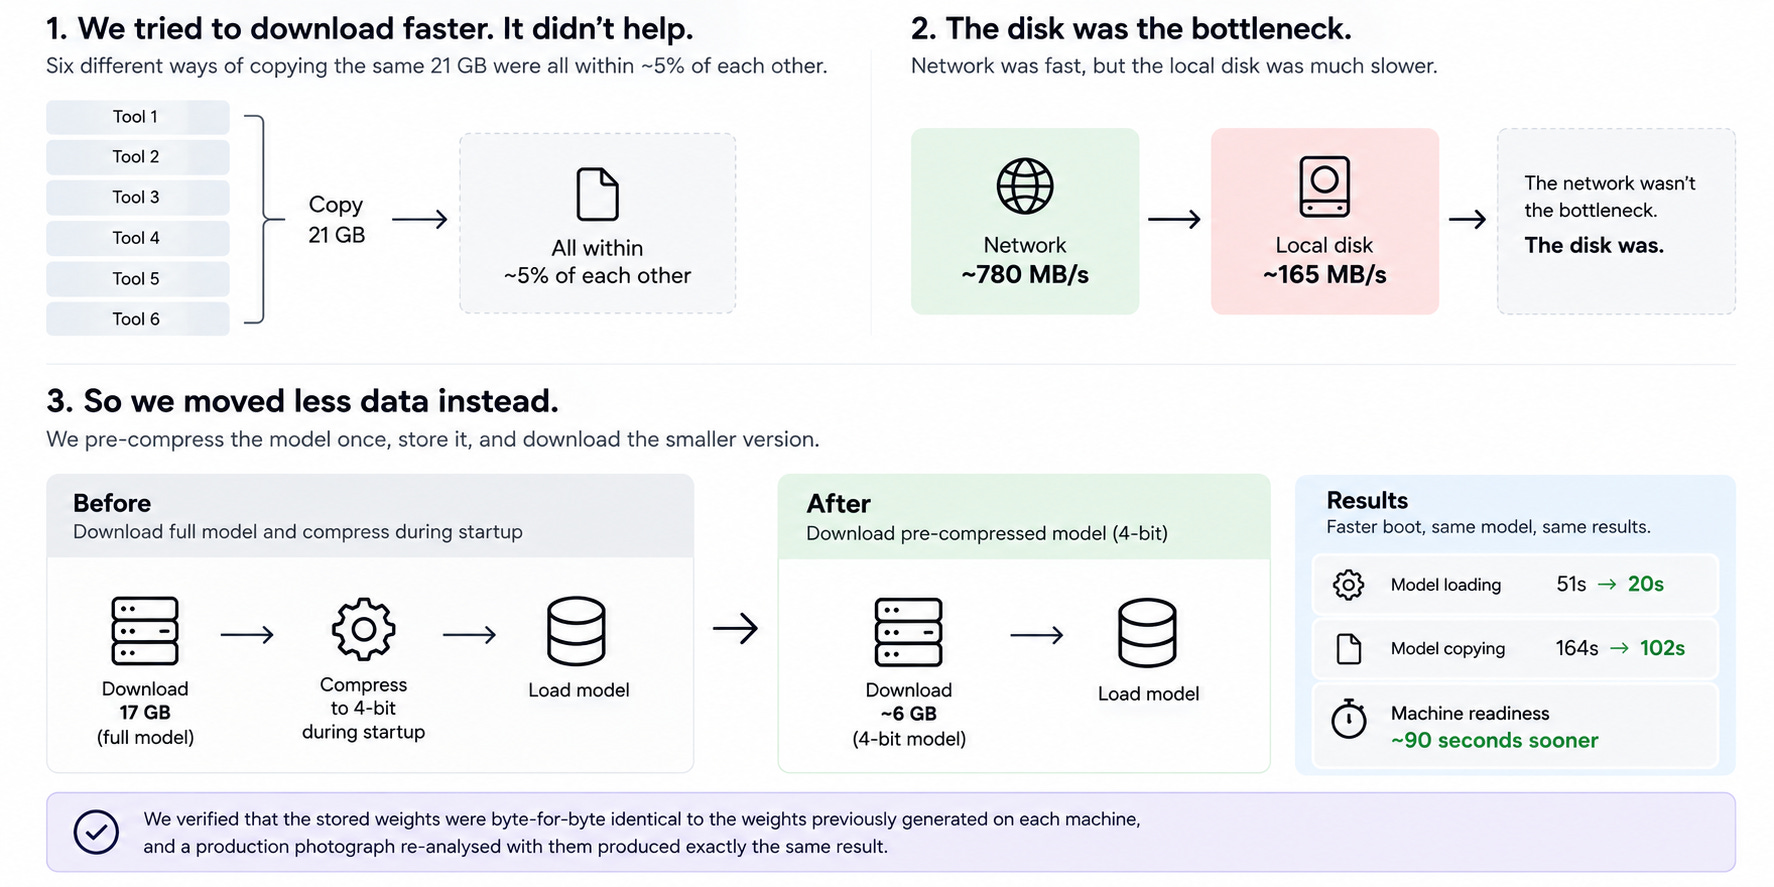Click the green Network ~780 MB/s card

click(1025, 221)
